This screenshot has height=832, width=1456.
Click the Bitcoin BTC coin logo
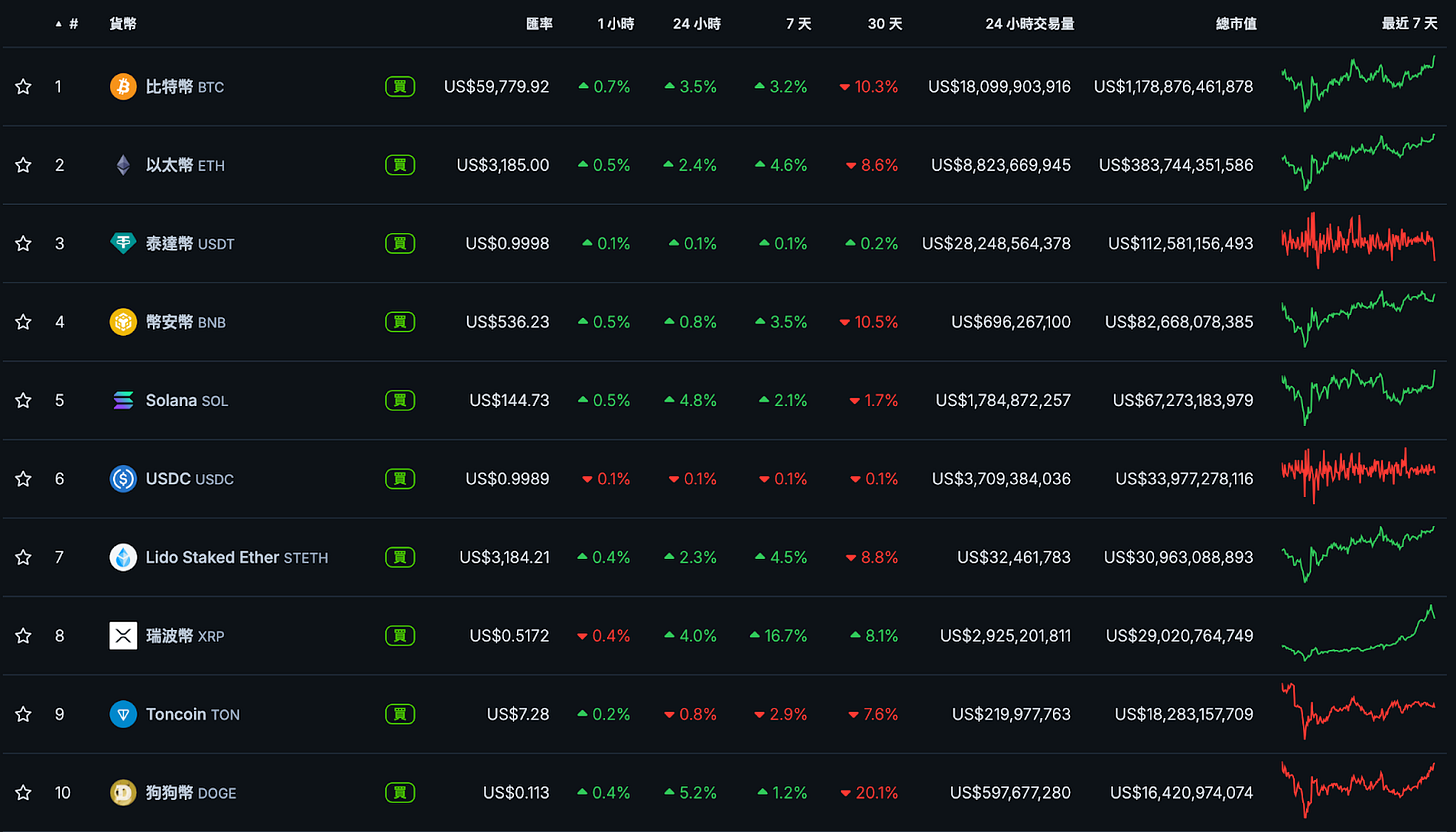123,87
